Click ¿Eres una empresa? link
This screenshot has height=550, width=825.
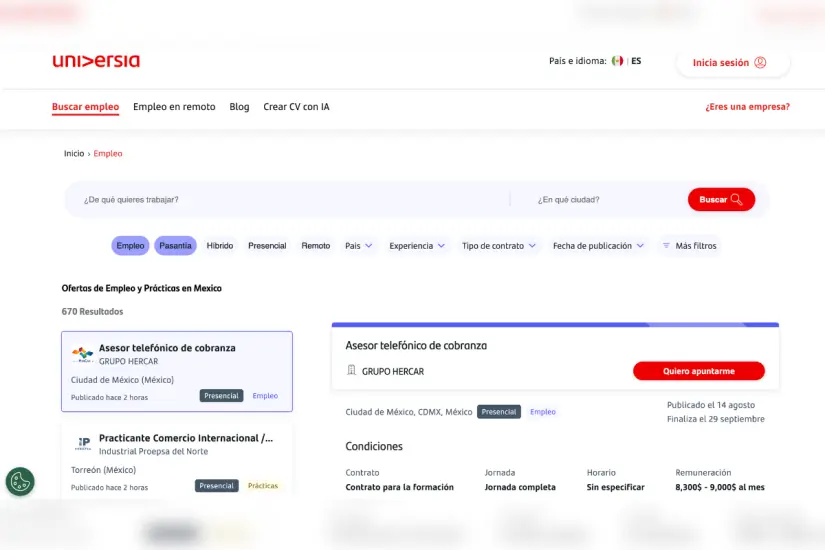coord(747,107)
